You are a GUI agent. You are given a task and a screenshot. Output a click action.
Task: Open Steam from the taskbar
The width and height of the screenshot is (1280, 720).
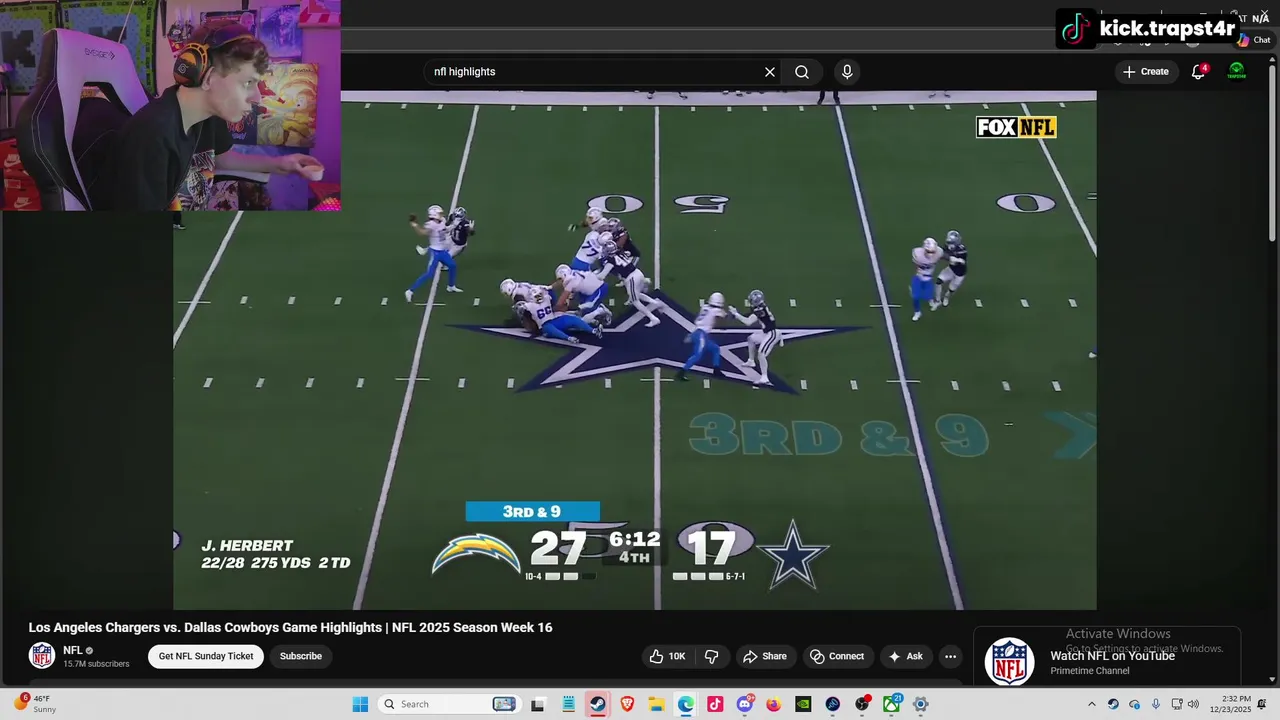click(x=597, y=704)
